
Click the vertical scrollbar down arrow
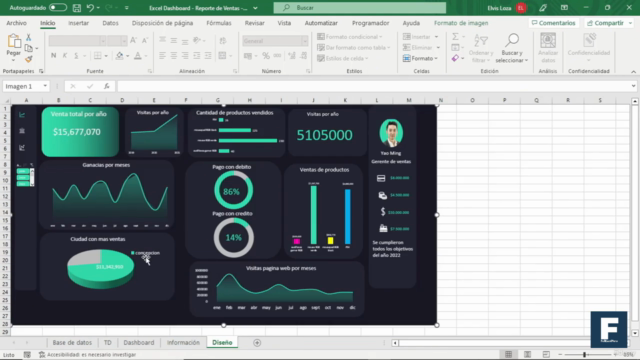[x=635, y=333]
